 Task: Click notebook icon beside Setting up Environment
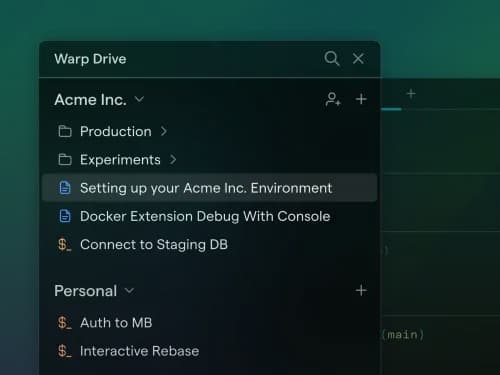pos(65,188)
